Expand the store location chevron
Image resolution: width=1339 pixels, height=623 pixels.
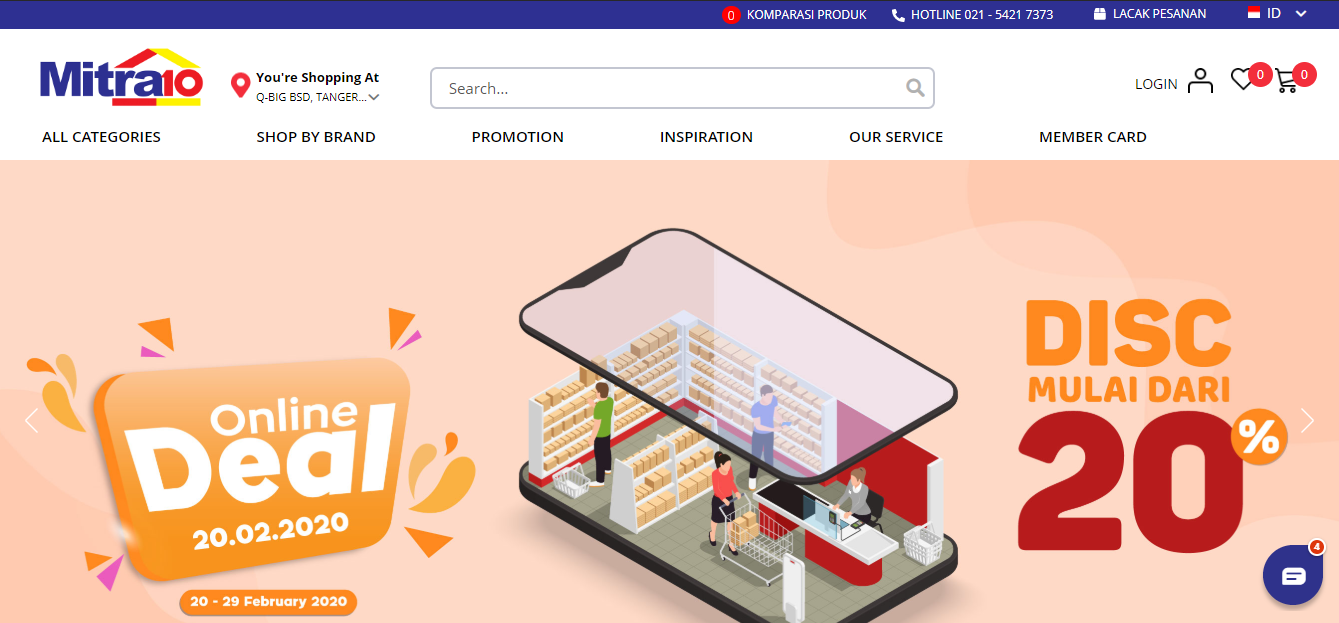tap(373, 98)
